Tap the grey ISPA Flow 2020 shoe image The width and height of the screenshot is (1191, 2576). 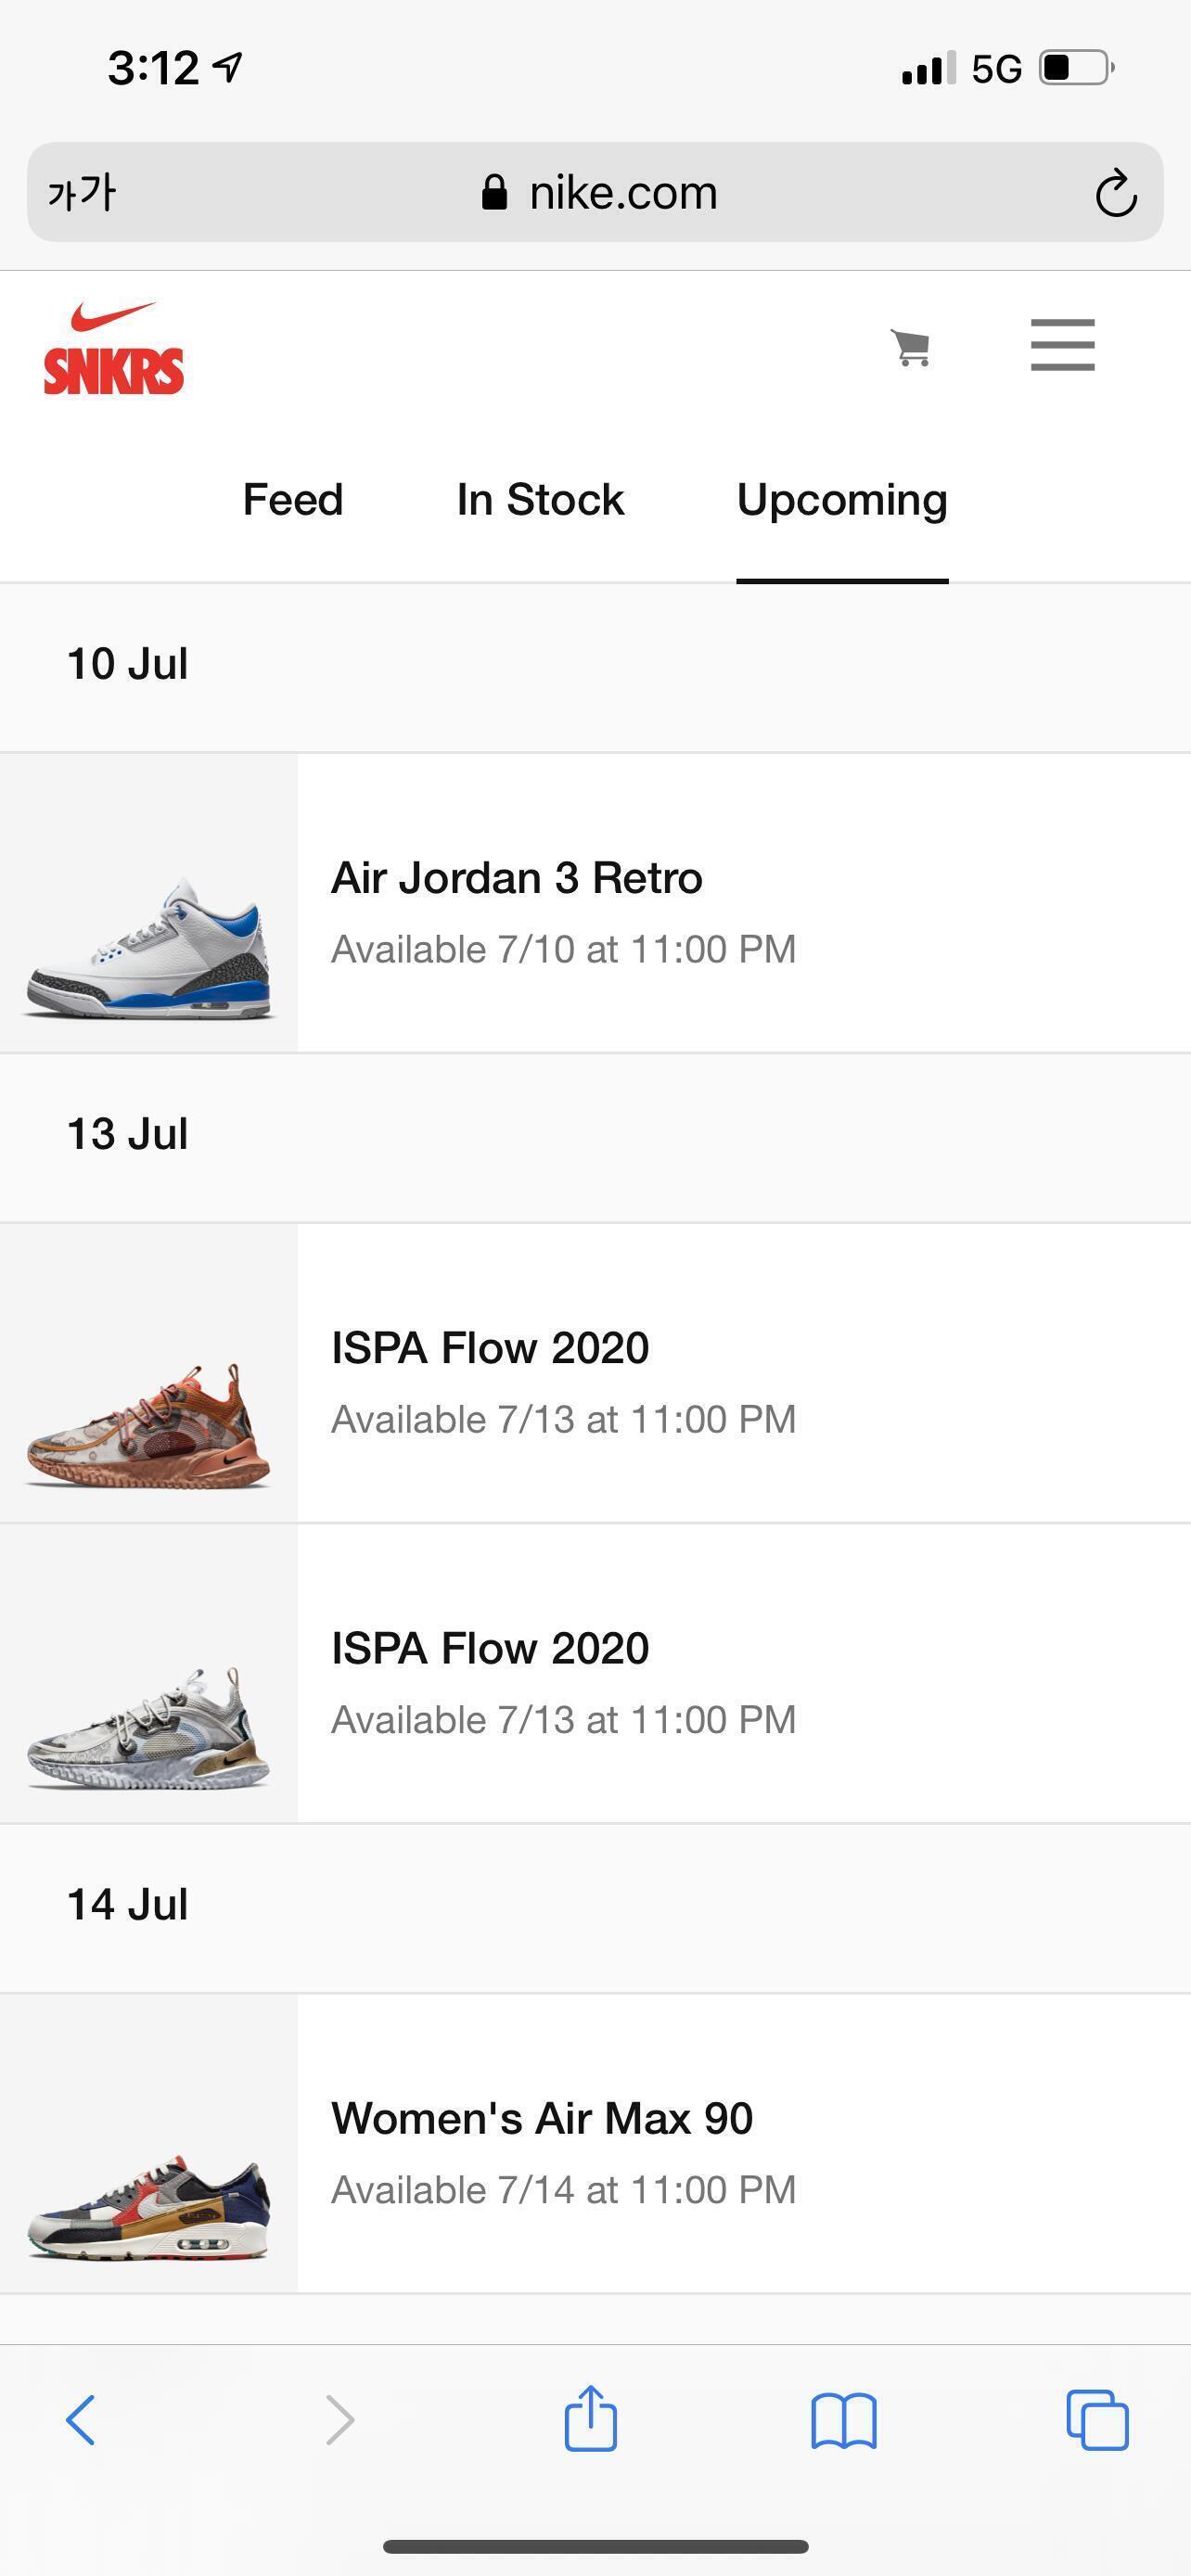(148, 1725)
